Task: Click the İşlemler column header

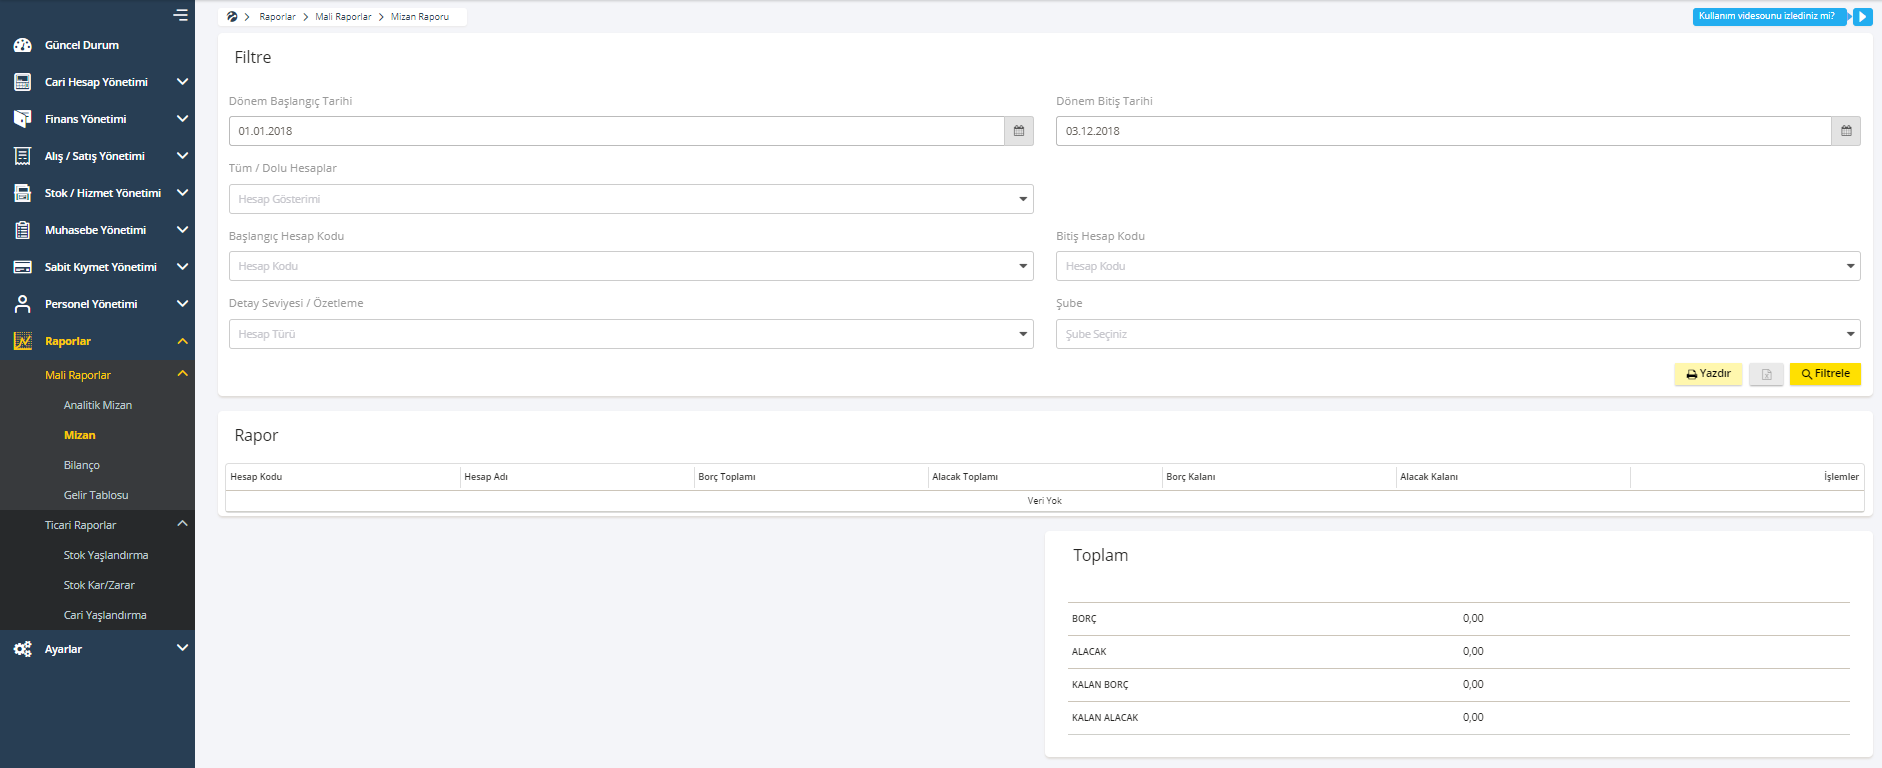Action: pos(1841,477)
